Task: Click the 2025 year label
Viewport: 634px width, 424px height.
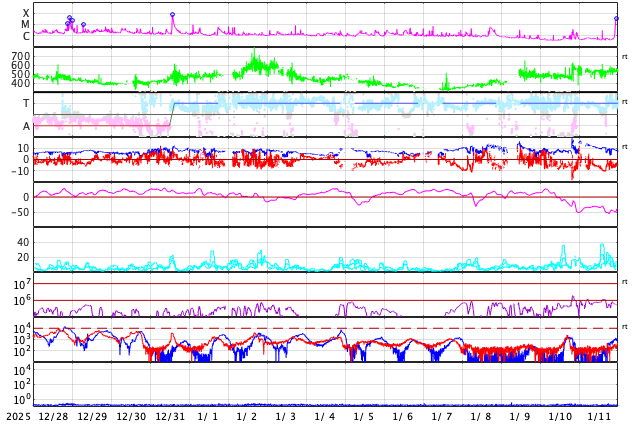Action: point(18,416)
